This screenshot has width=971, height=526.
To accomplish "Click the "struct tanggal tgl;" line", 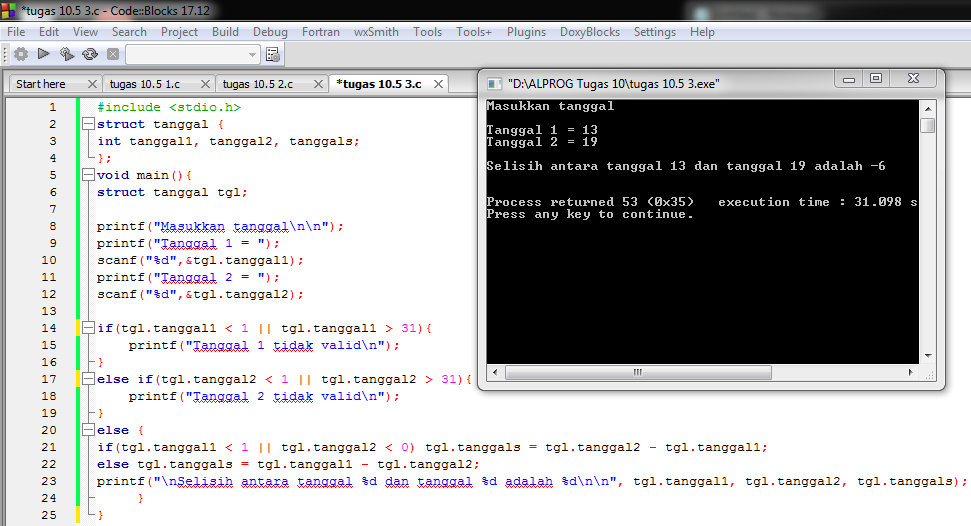I will pyautogui.click(x=172, y=192).
